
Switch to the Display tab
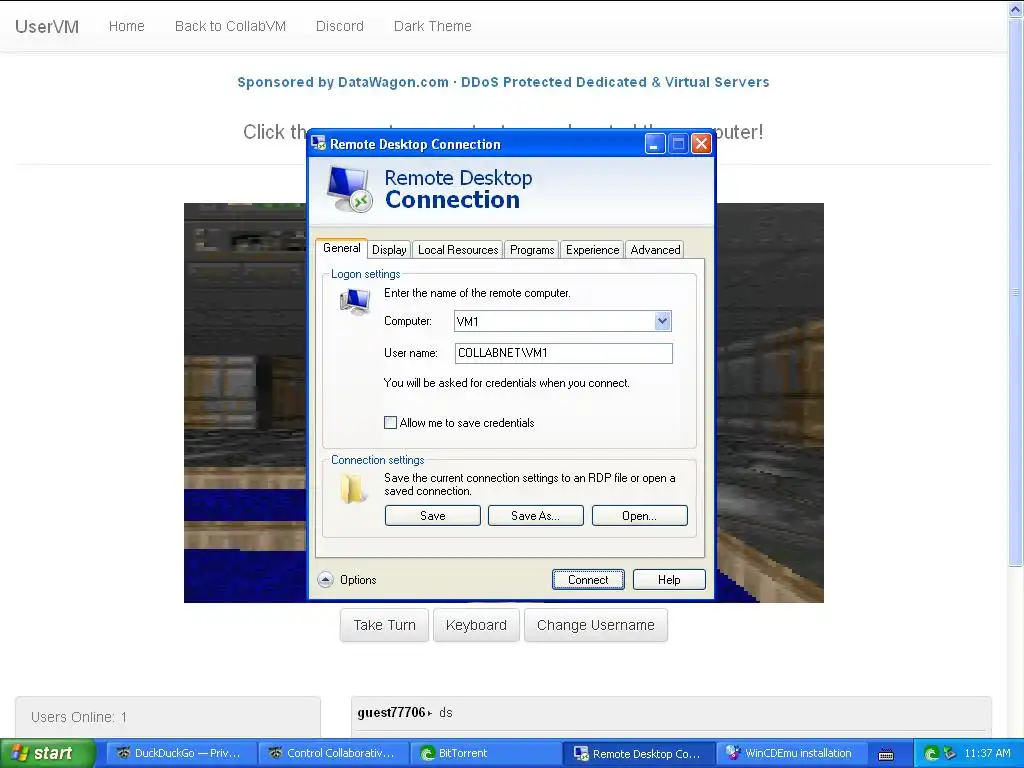click(389, 249)
